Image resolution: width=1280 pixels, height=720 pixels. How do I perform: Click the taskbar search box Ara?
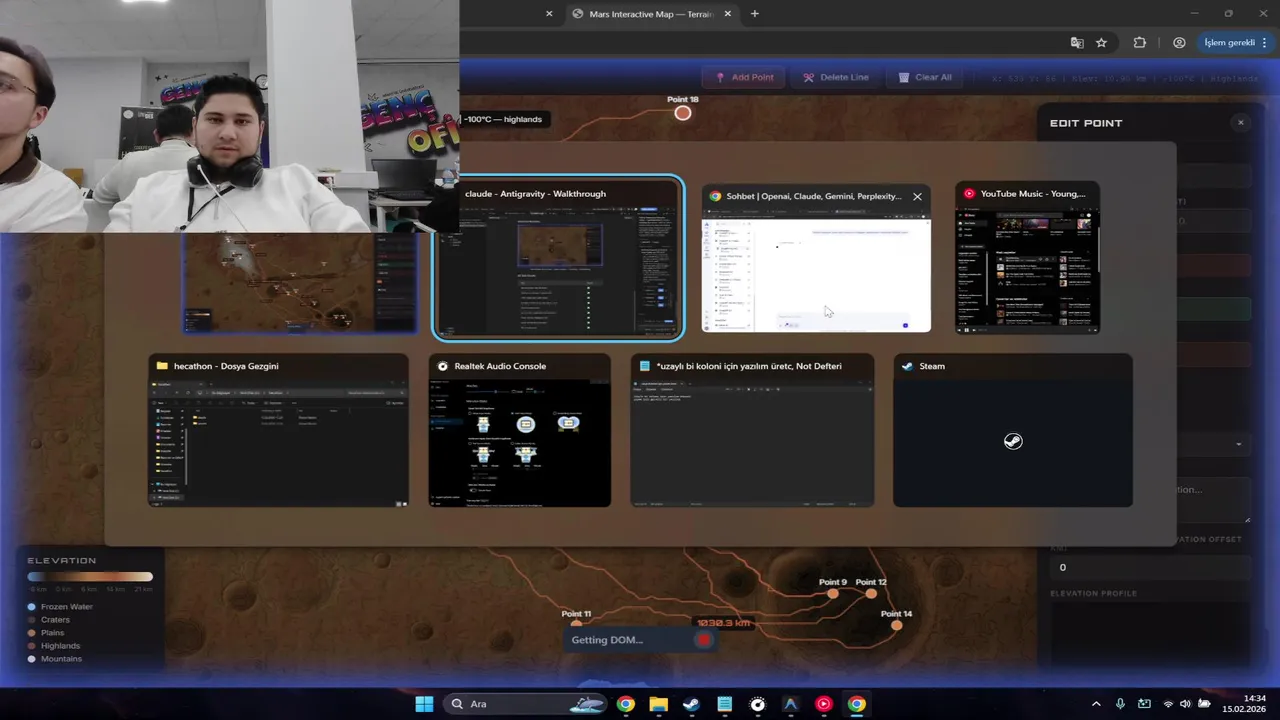coord(524,704)
